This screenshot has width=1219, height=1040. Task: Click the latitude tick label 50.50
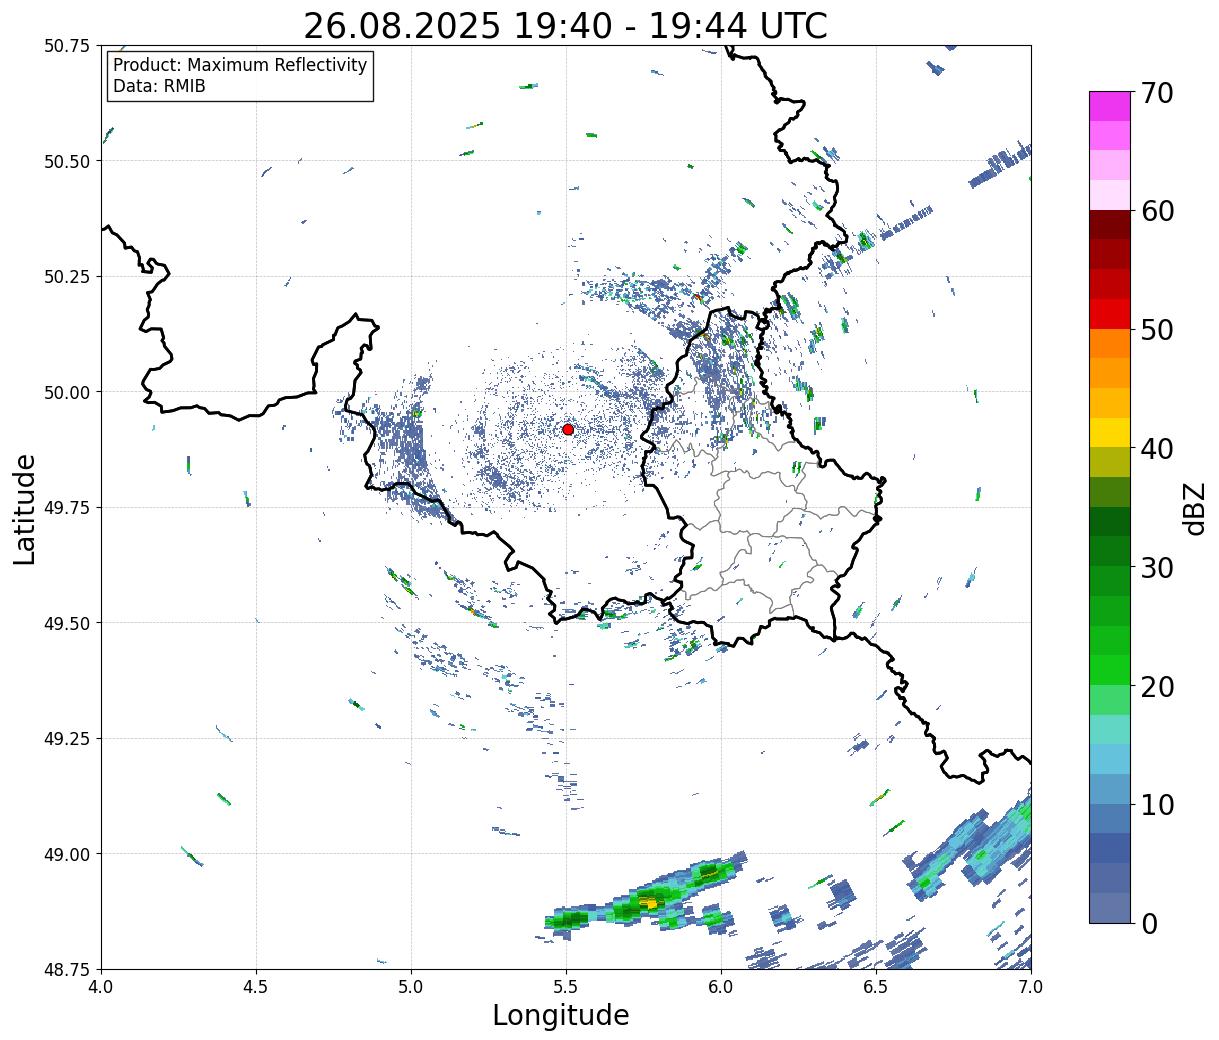point(67,161)
